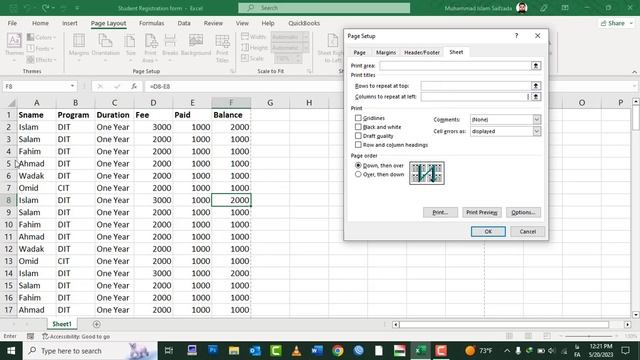The height and width of the screenshot is (360, 640).
Task: Select Down, then over page order
Action: 358,165
